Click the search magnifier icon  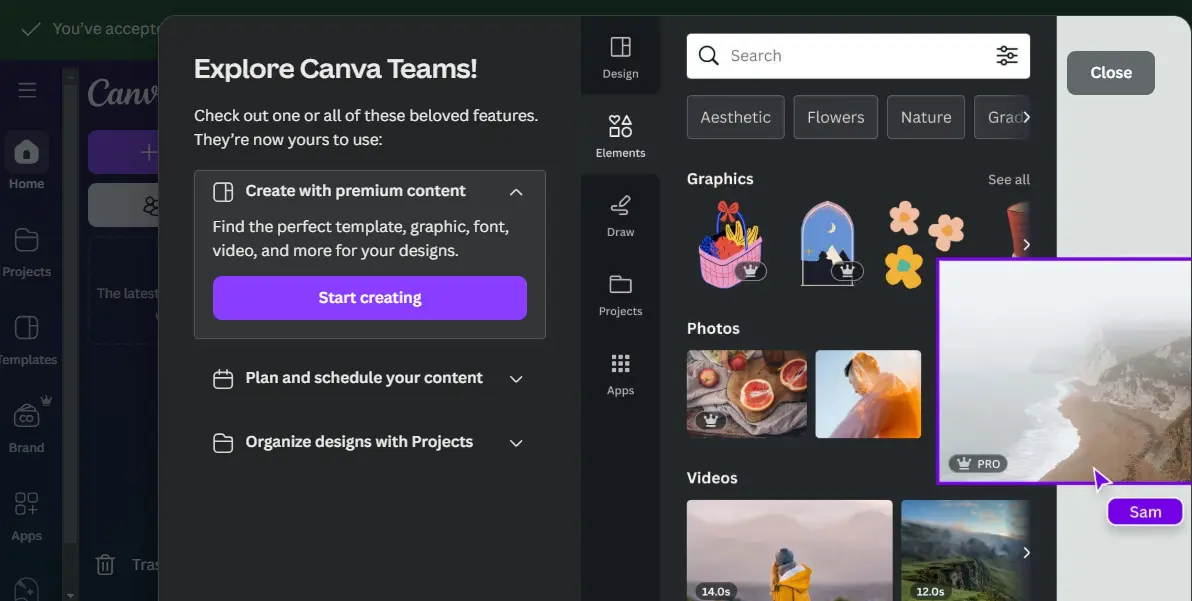709,55
